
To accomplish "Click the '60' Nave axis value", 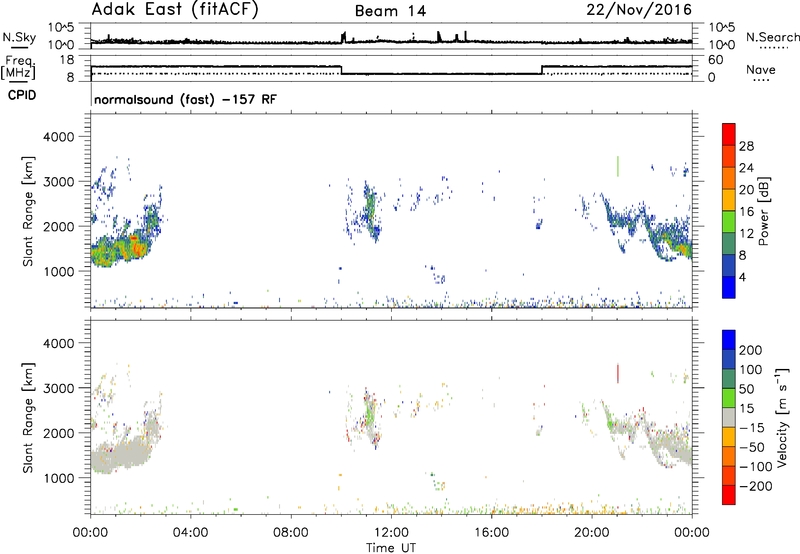I will (x=715, y=60).
